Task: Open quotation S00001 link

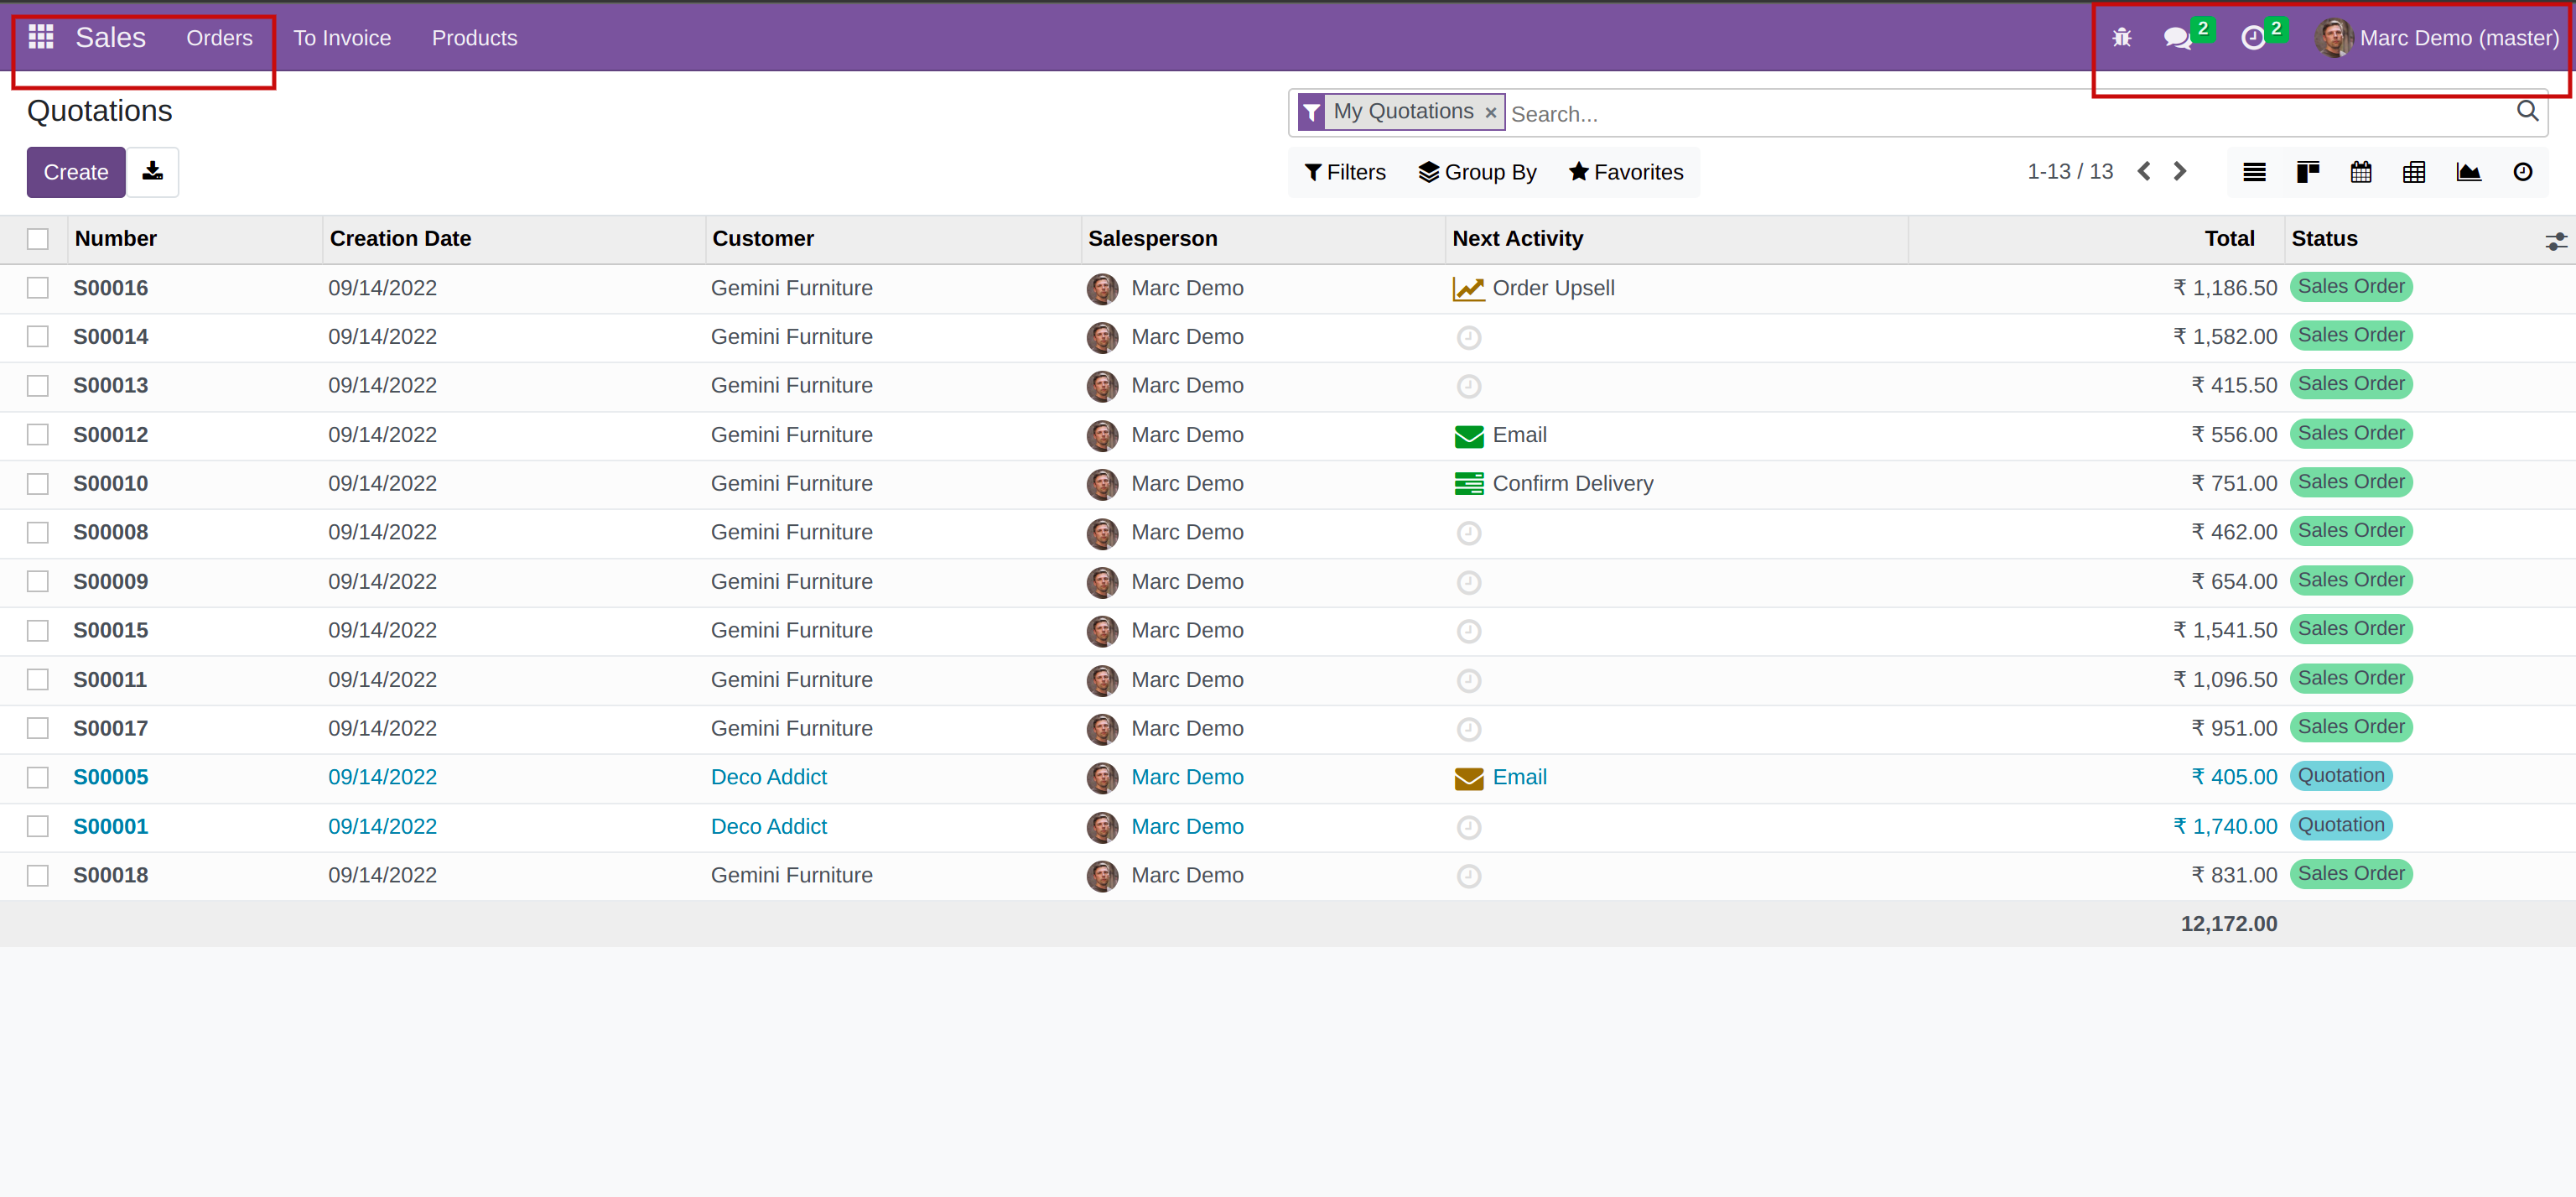Action: (x=110, y=826)
